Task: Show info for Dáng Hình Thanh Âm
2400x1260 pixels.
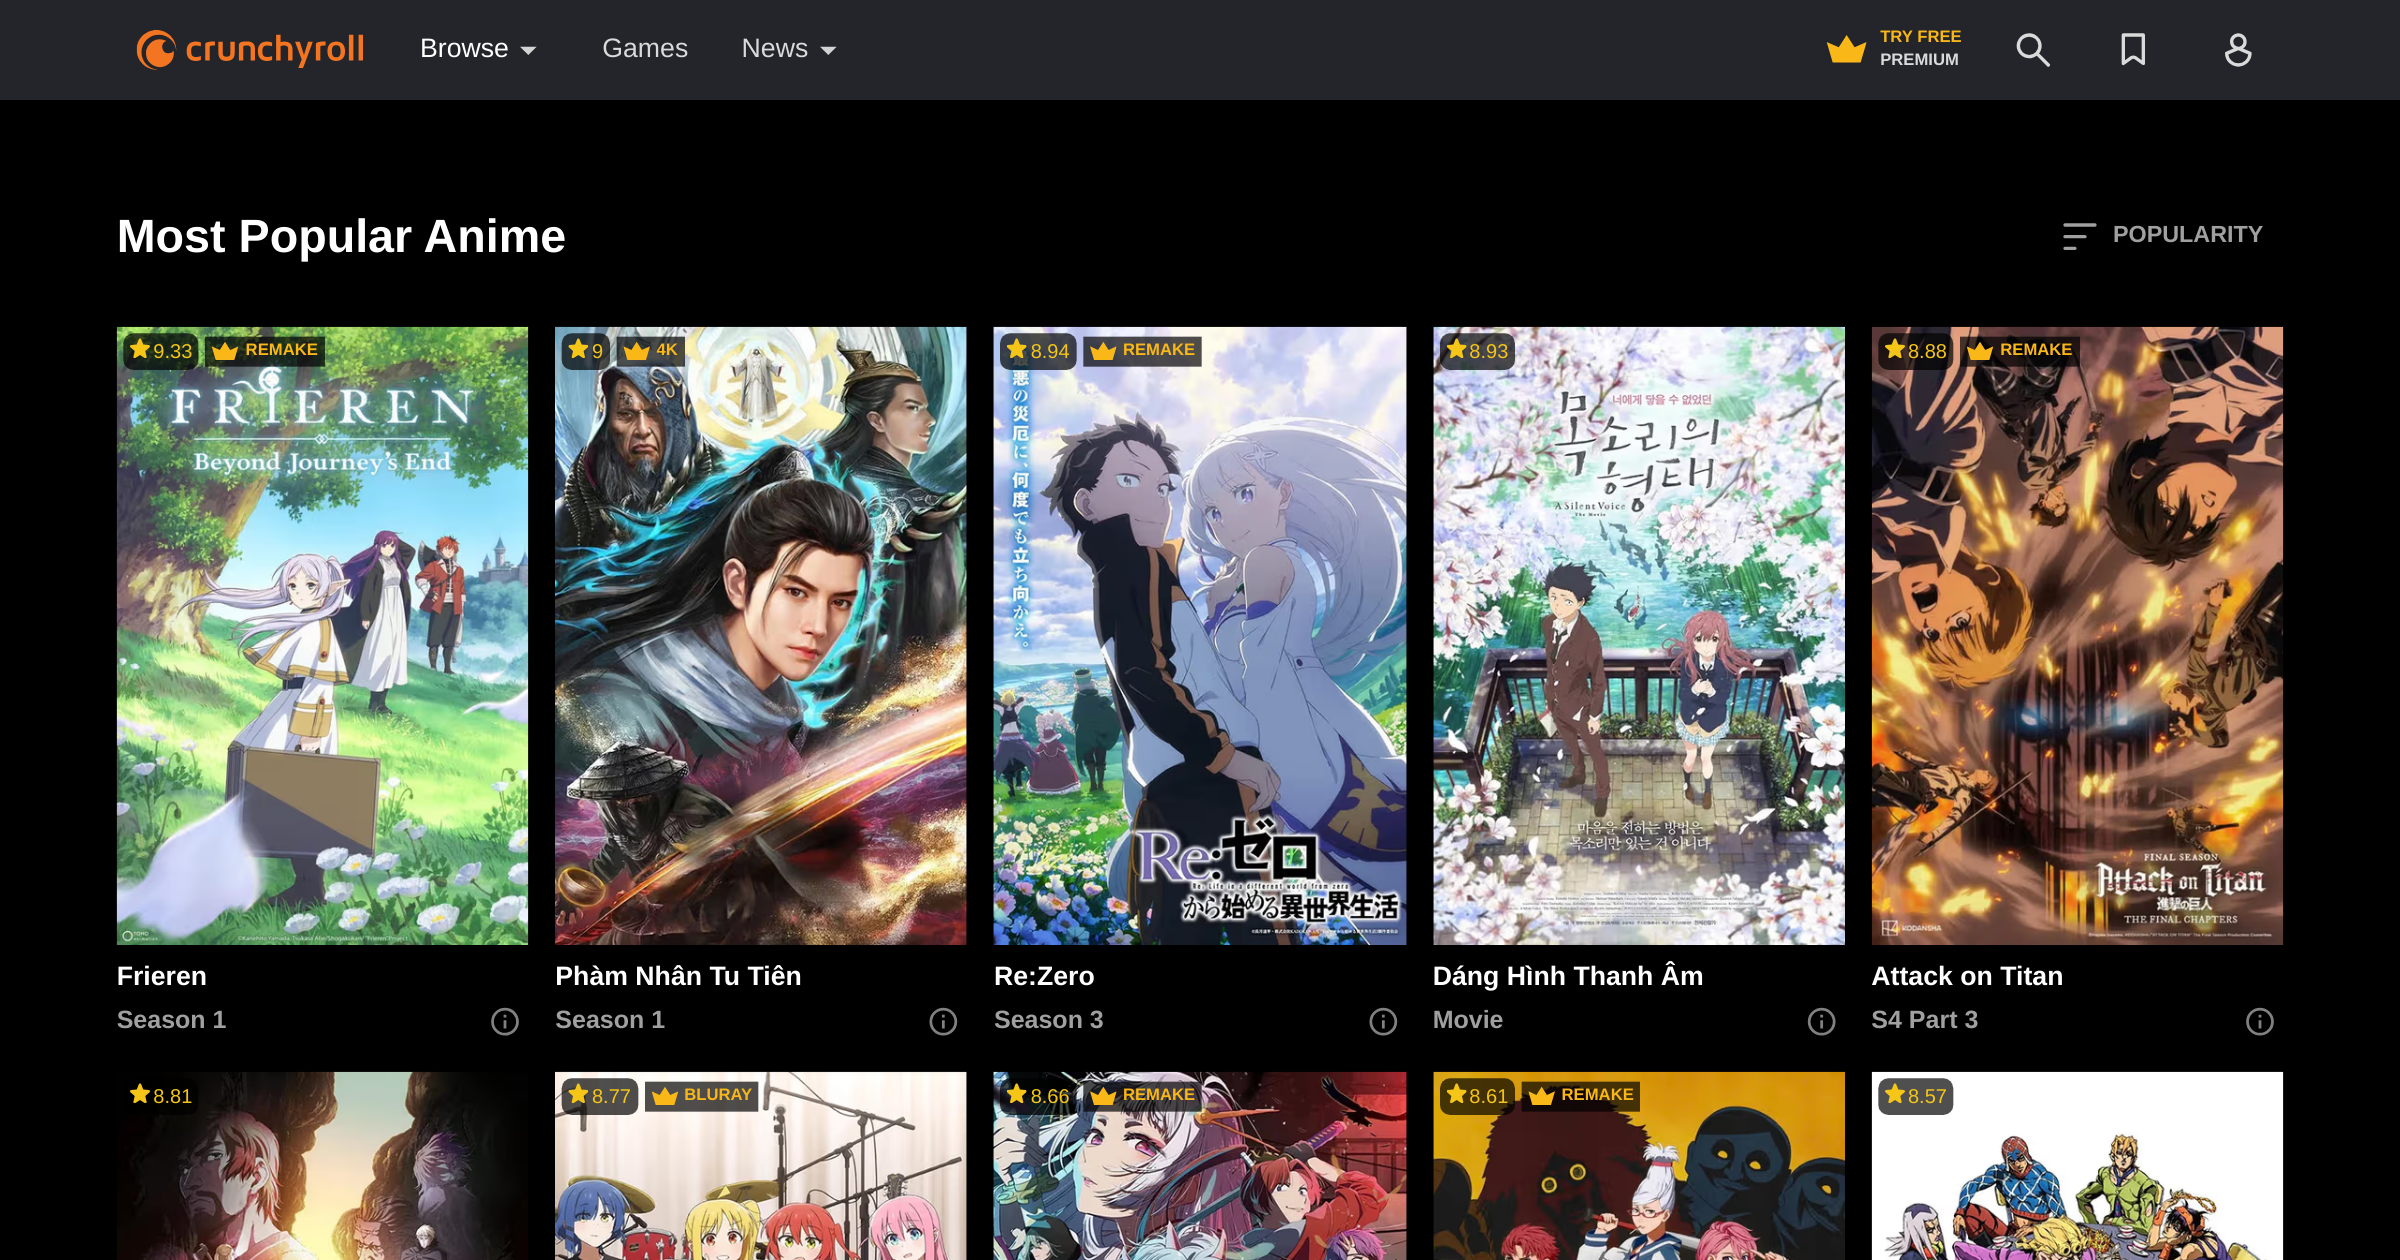Action: coord(1821,1021)
